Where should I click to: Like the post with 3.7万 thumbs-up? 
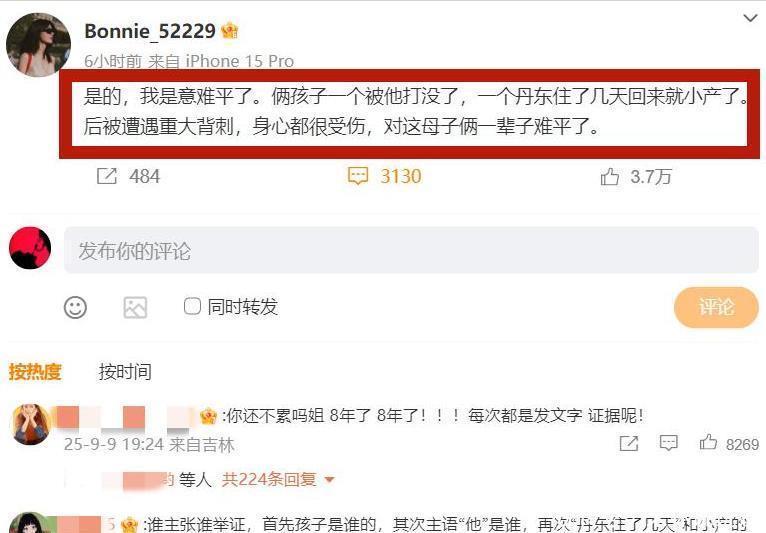click(610, 176)
